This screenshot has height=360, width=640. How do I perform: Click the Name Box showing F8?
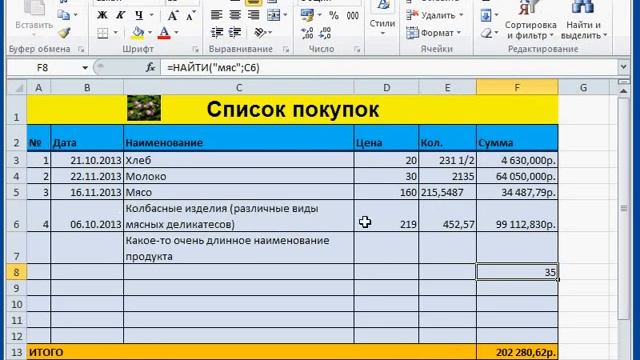pyautogui.click(x=43, y=68)
